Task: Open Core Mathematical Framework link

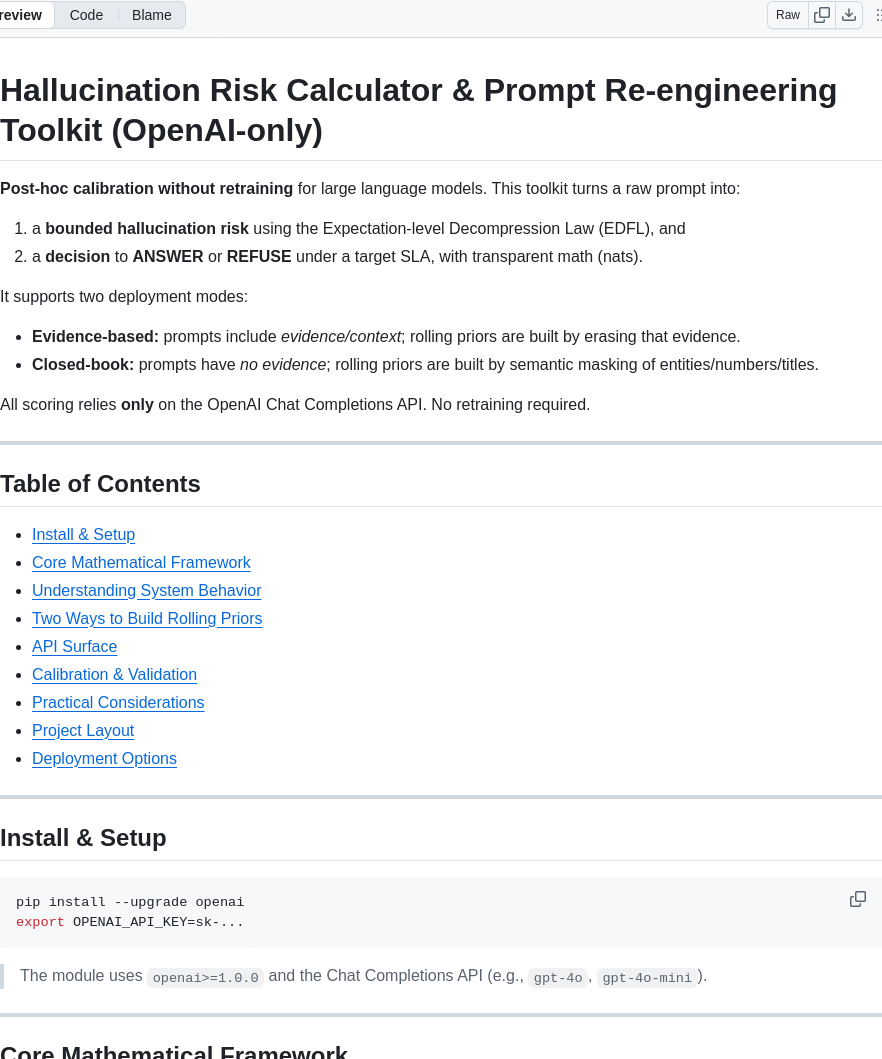Action: coord(141,563)
